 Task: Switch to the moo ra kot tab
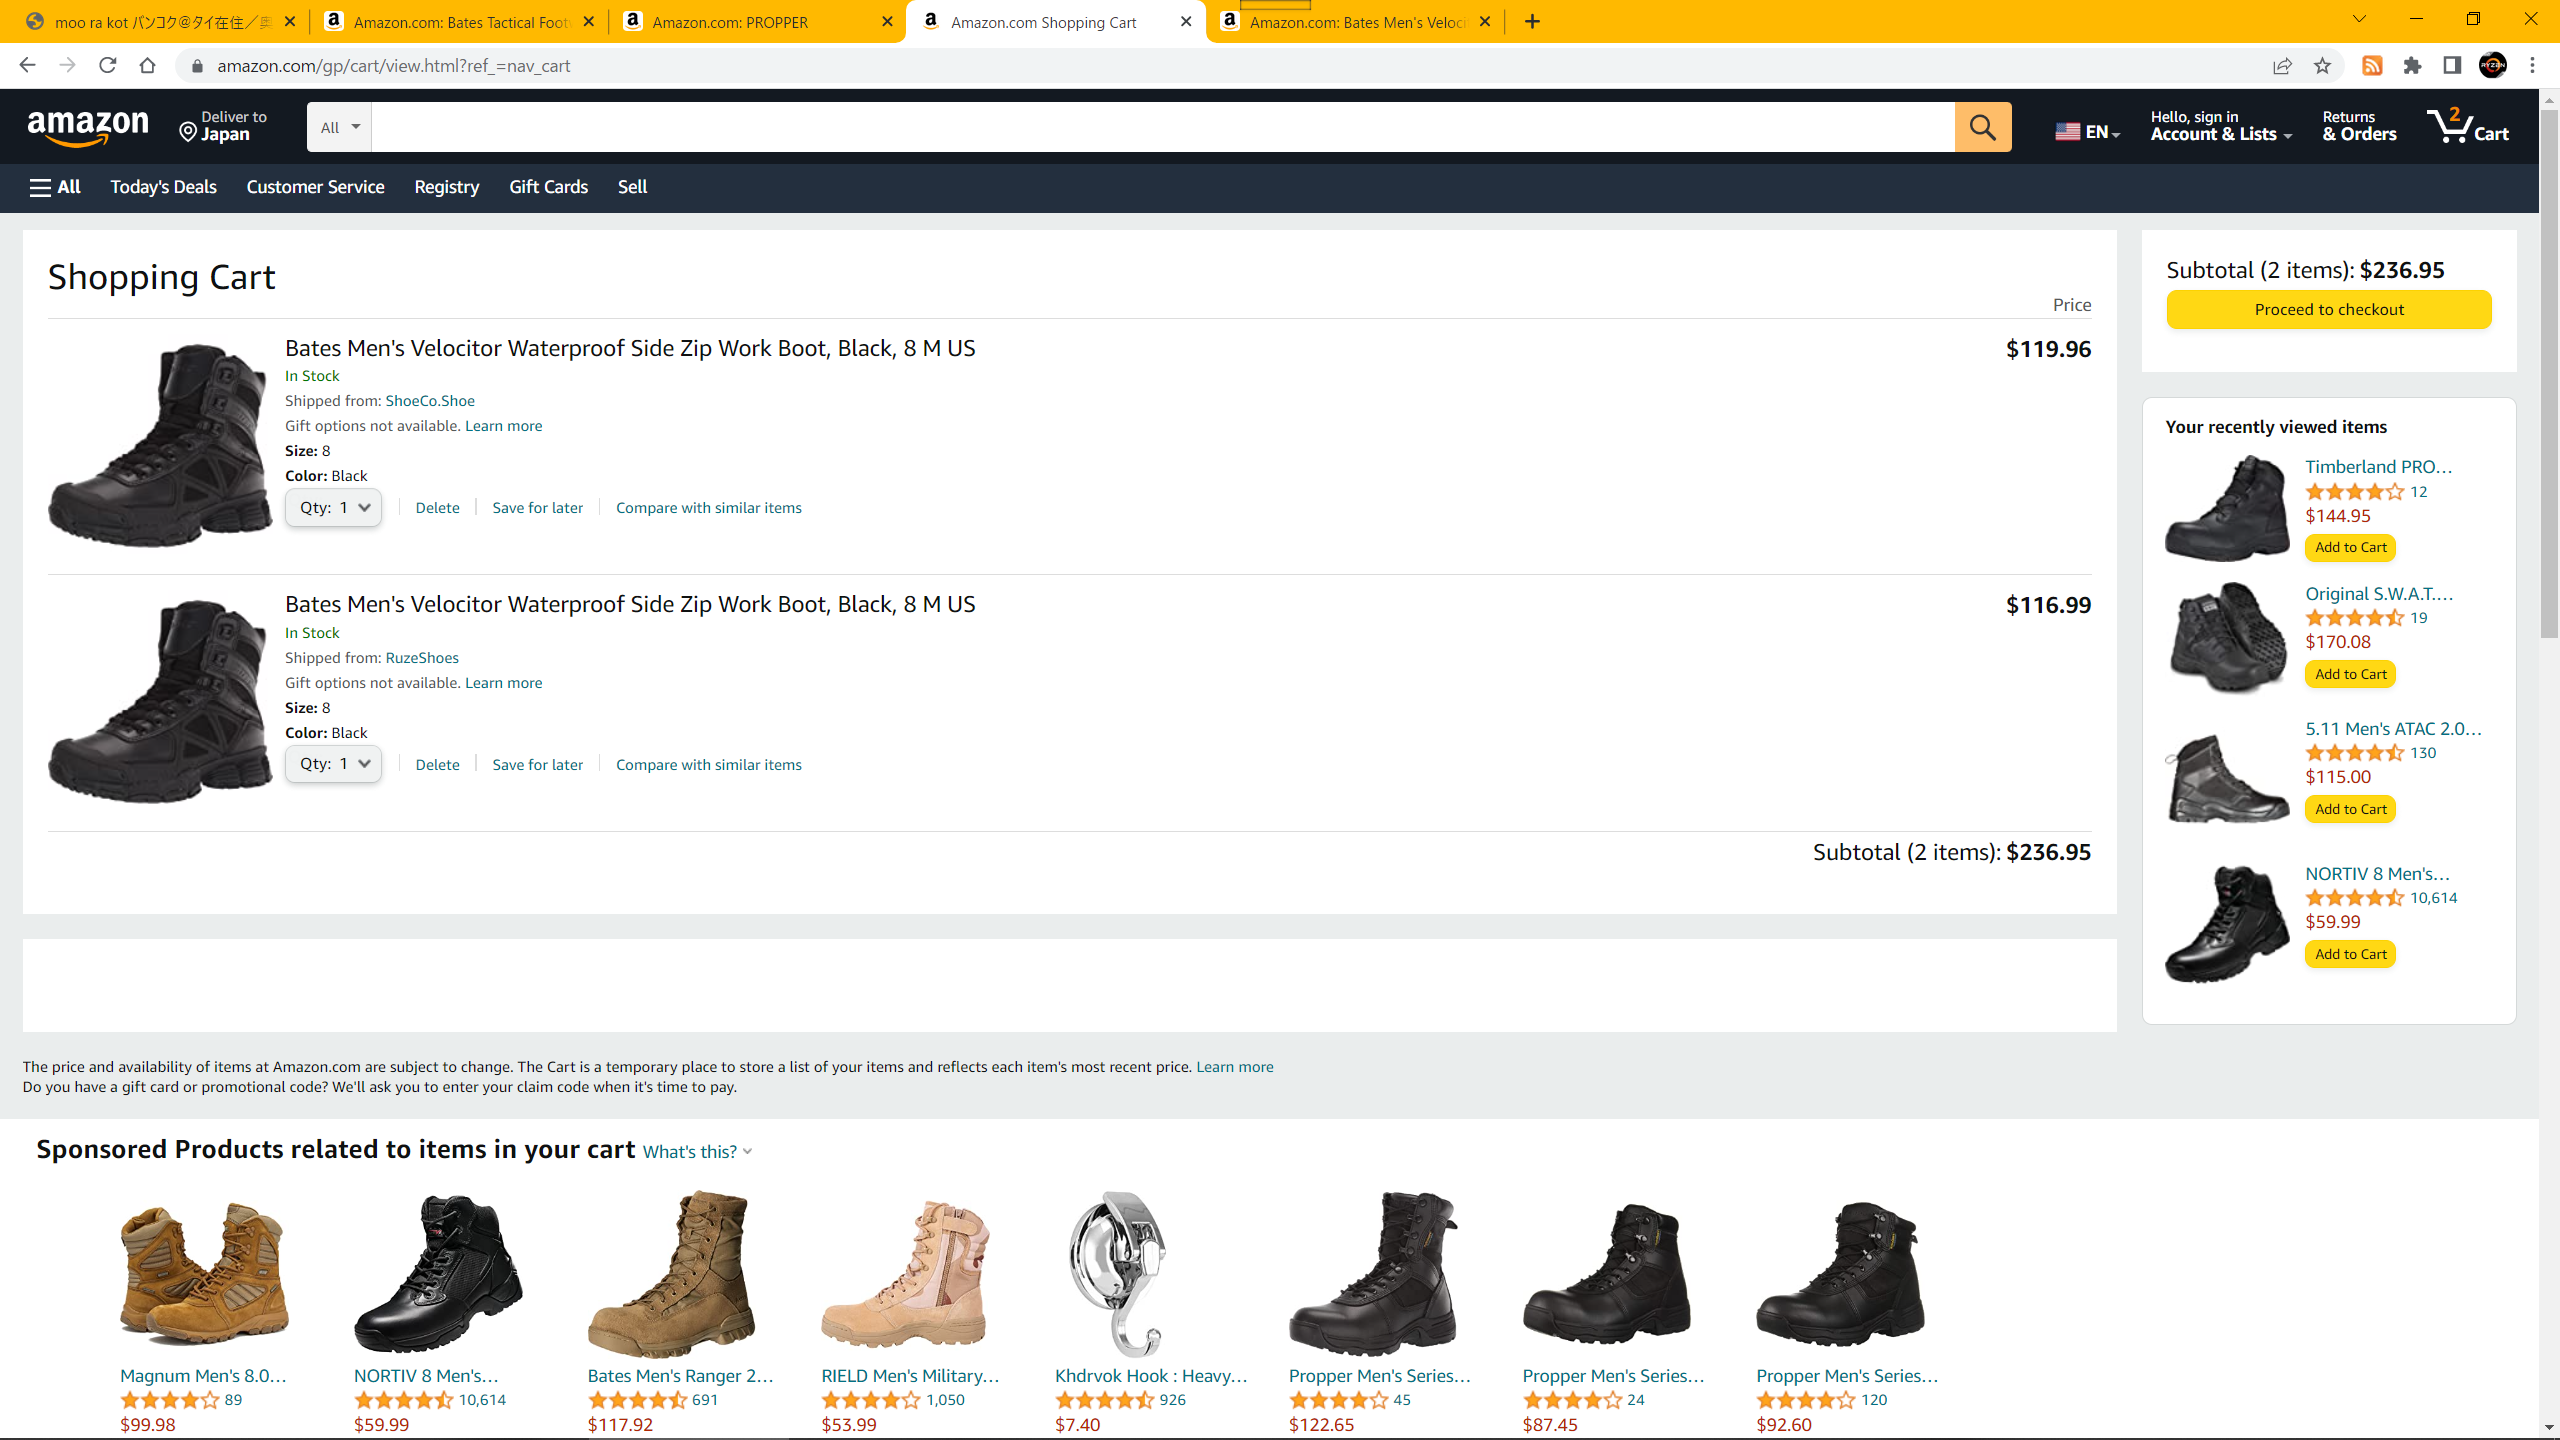point(160,22)
